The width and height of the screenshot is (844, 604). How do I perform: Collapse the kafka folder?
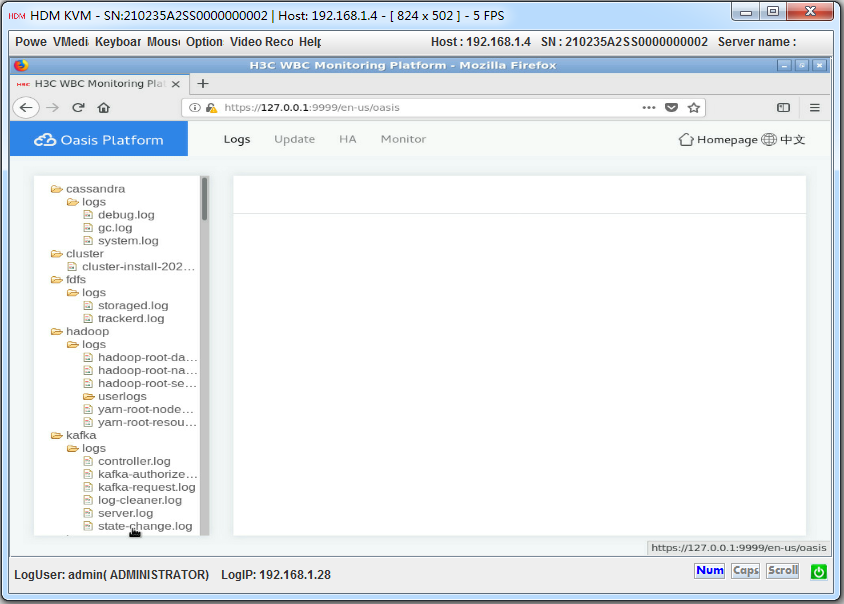point(57,435)
